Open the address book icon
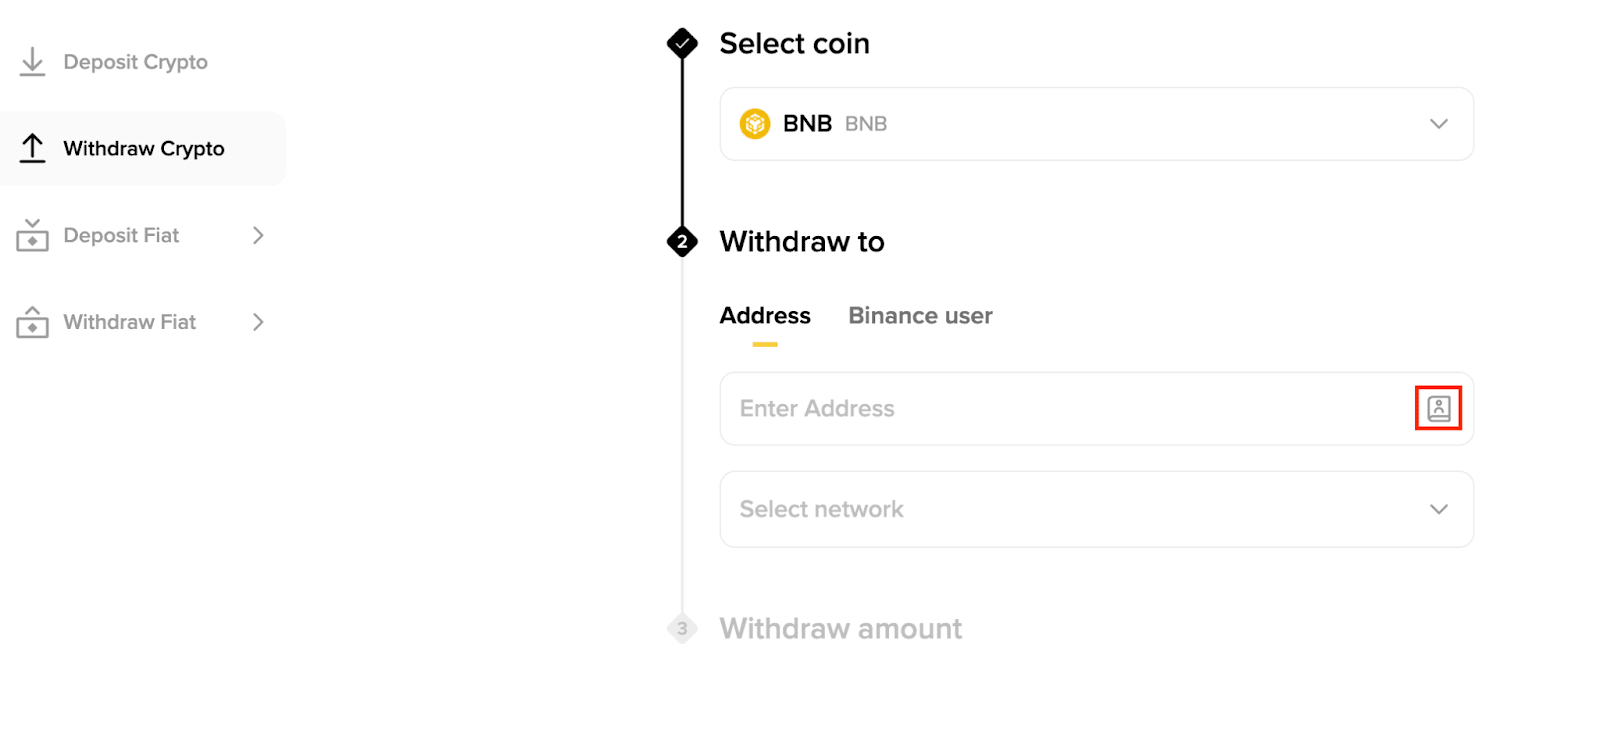 click(x=1438, y=408)
